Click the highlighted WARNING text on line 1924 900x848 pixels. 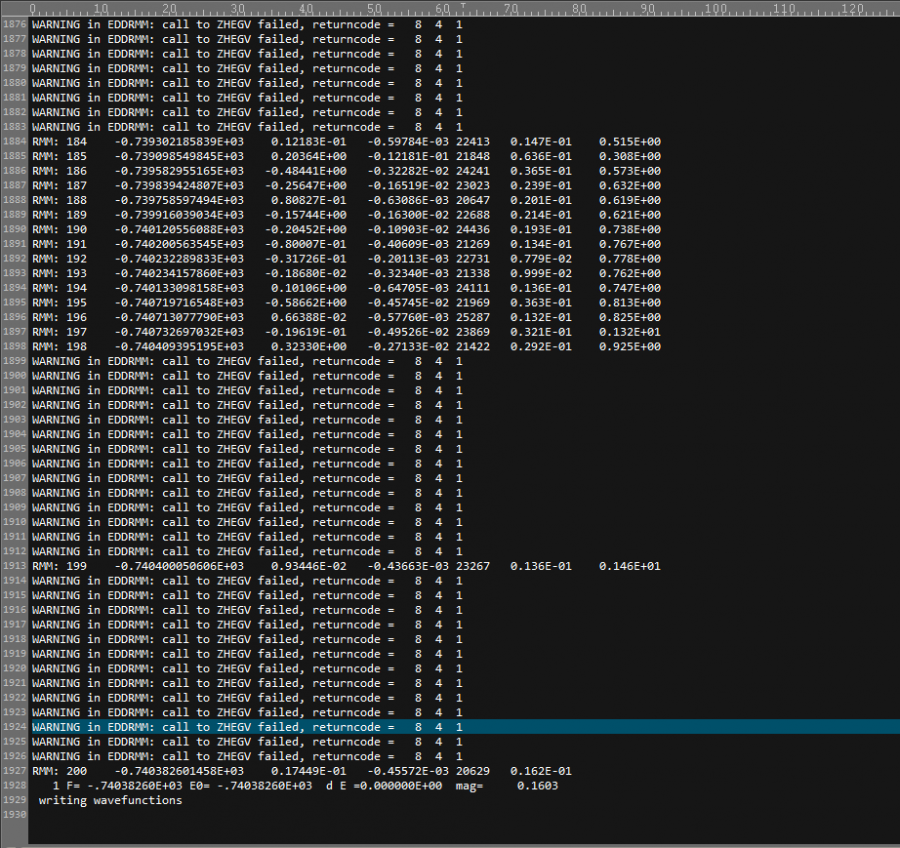tap(247, 727)
